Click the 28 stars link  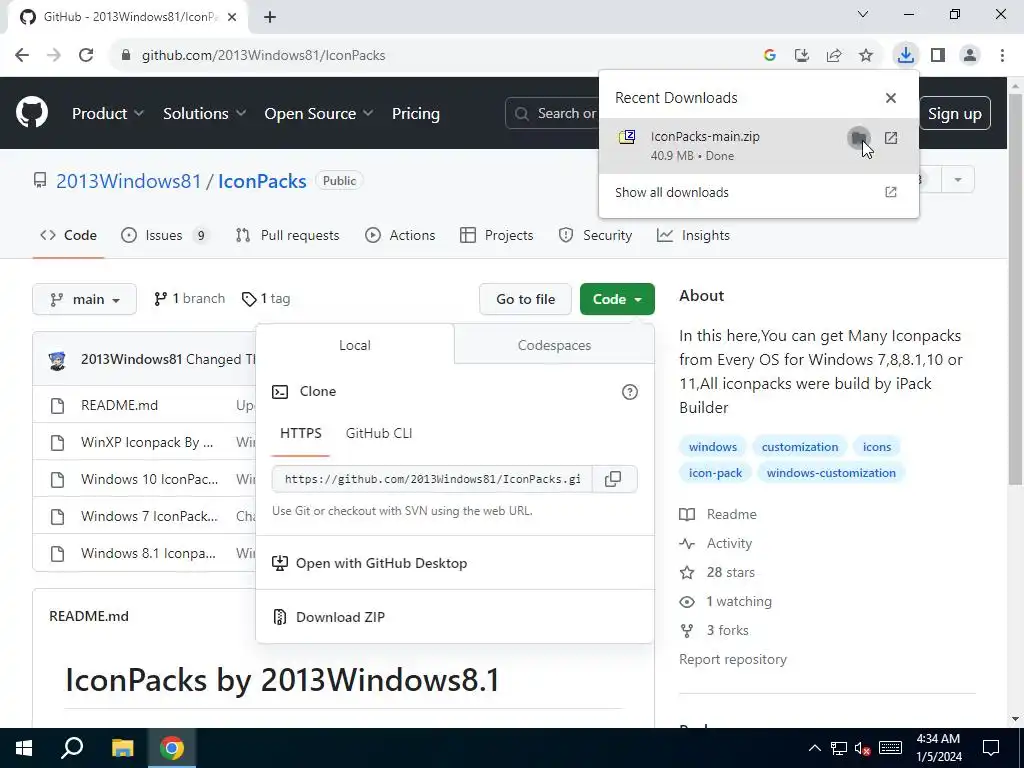tap(730, 573)
